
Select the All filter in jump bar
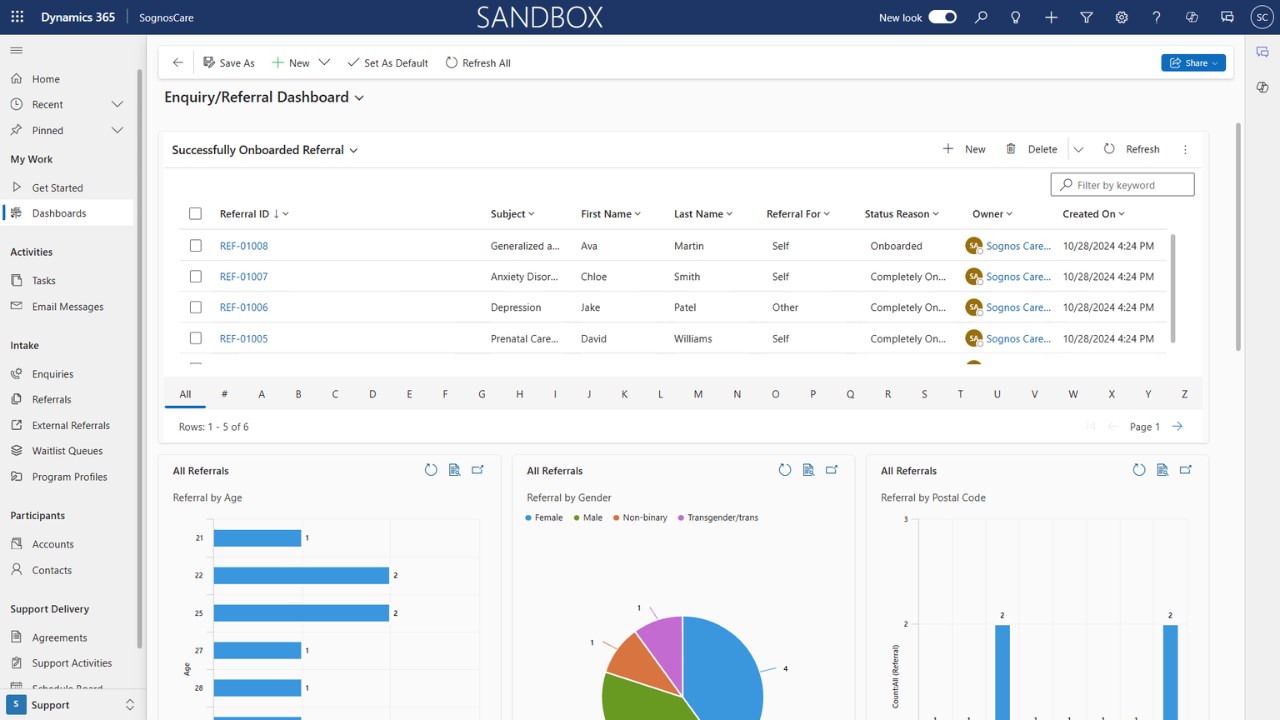click(185, 394)
